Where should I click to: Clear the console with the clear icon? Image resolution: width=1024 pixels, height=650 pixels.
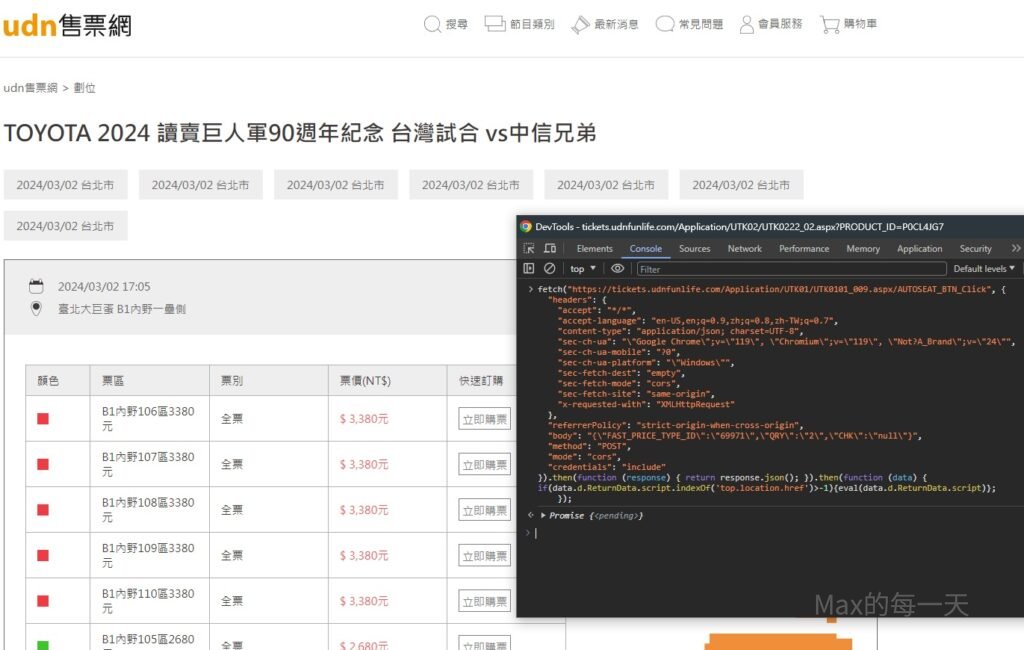coord(549,269)
